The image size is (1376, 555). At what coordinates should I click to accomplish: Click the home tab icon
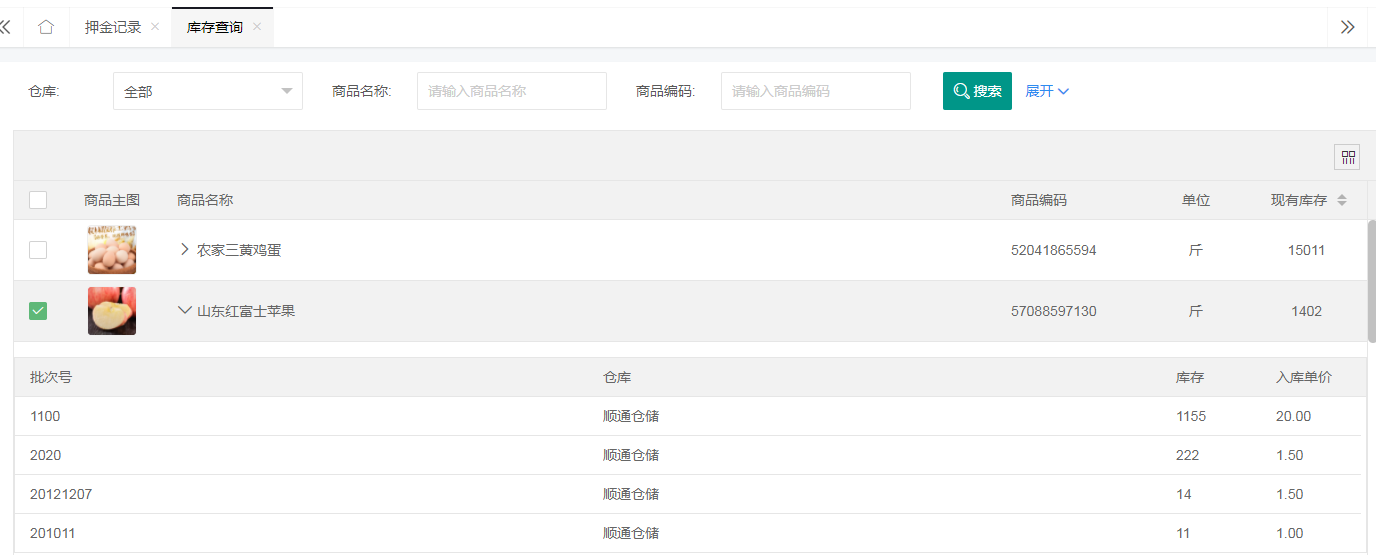[46, 27]
